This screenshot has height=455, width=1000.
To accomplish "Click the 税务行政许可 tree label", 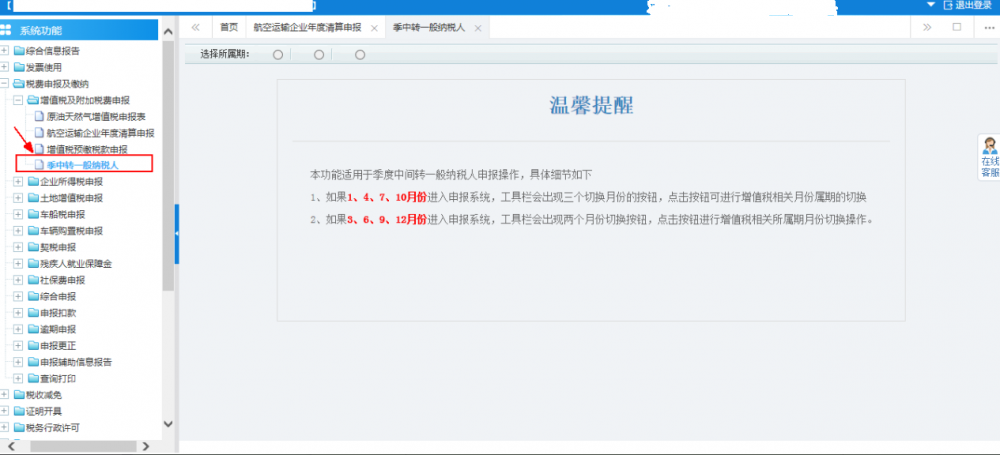I will 53,428.
